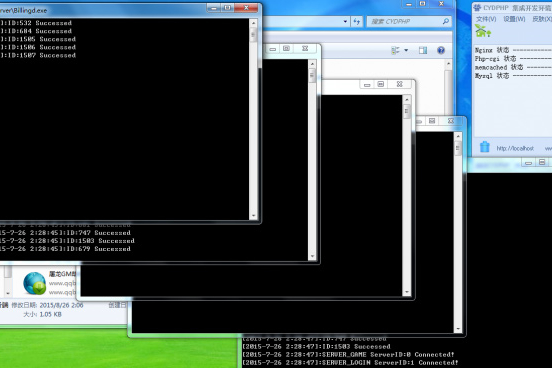Open the 文件(V) menu in CYDPHP
This screenshot has width=552, height=368.
click(x=486, y=19)
